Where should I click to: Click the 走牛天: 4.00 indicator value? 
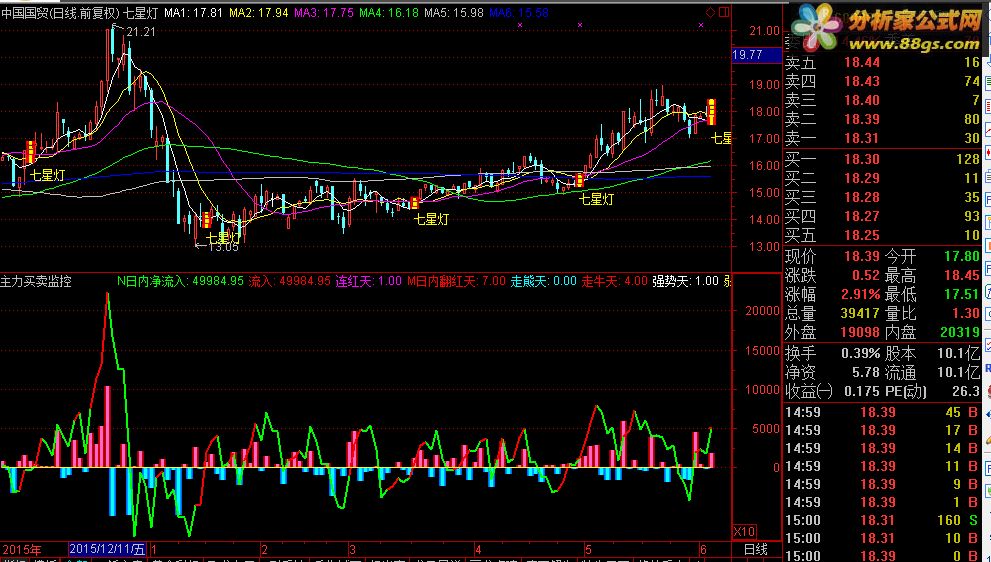click(614, 281)
